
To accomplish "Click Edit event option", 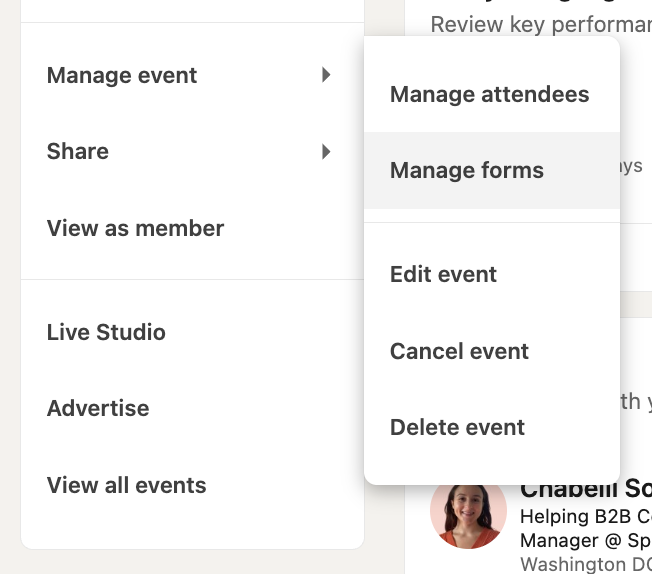I will pos(492,275).
